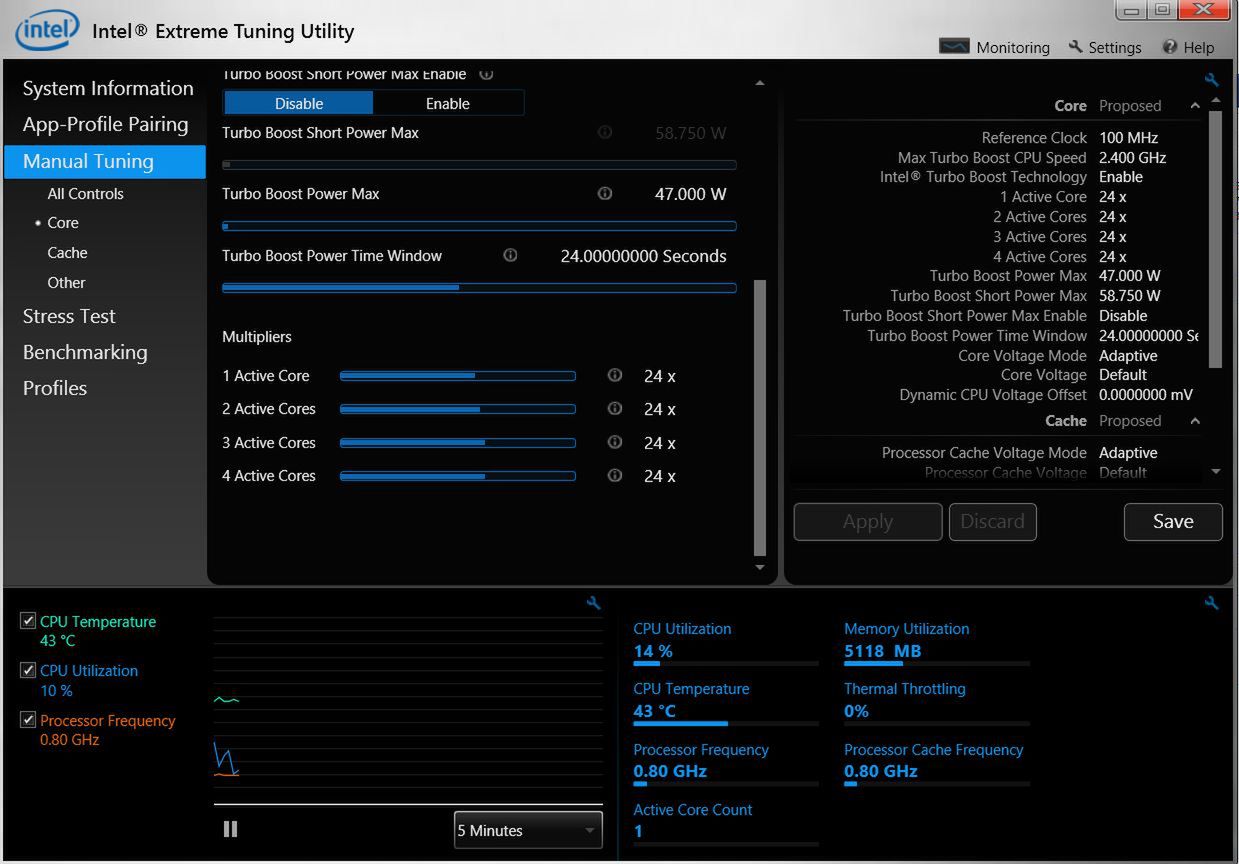Select Disable for Turbo Boost Short Power Max
This screenshot has height=864, width=1239.
click(x=299, y=103)
